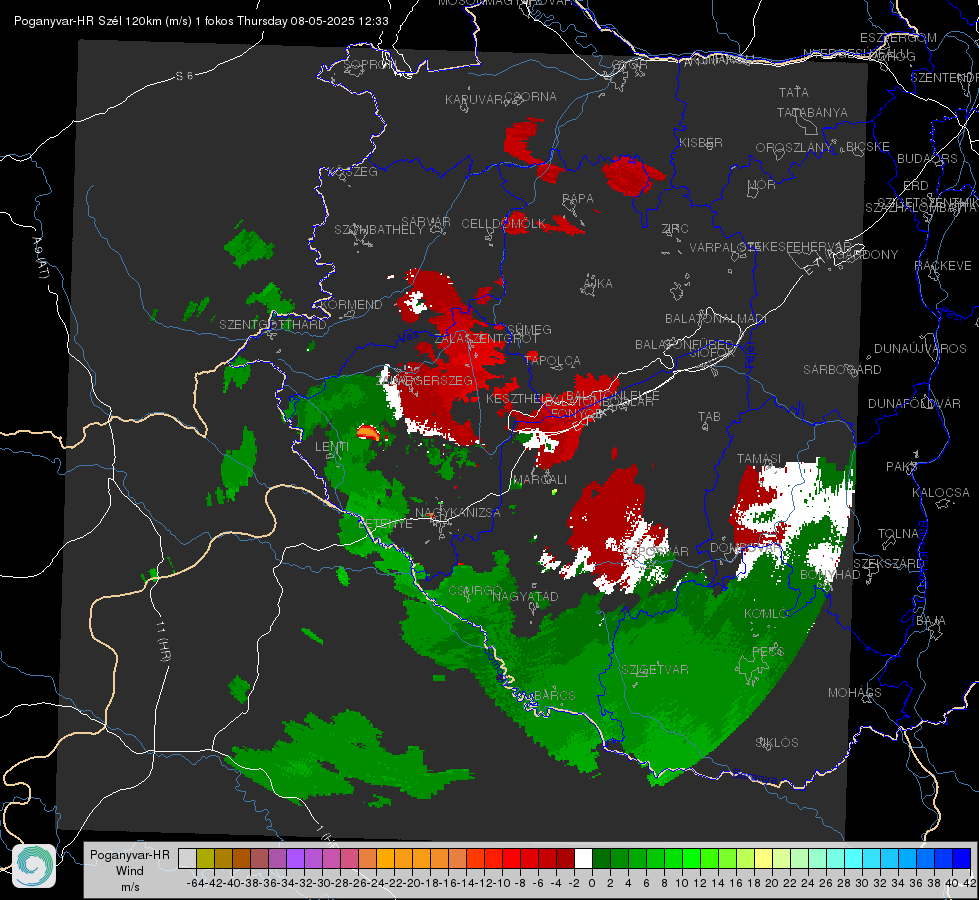The width and height of the screenshot is (979, 900).
Task: Click the TATABANYA city label
Action: 812,112
